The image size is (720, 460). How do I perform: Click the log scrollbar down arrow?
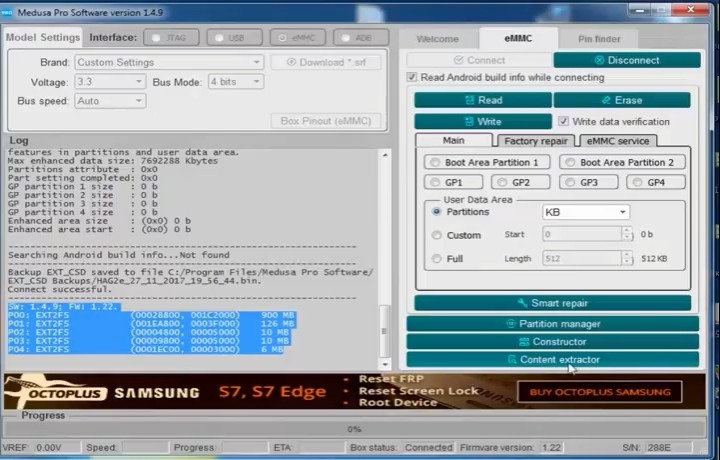[x=385, y=365]
